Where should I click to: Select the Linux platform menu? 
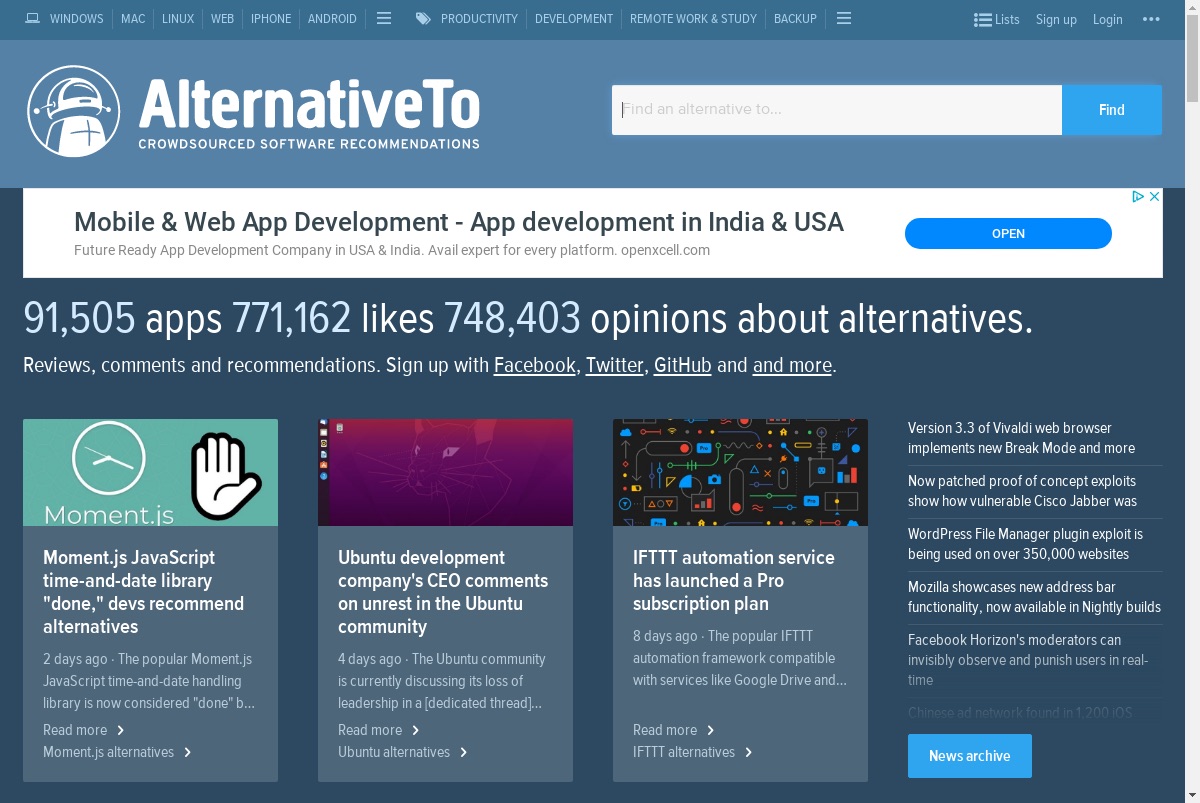(178, 19)
